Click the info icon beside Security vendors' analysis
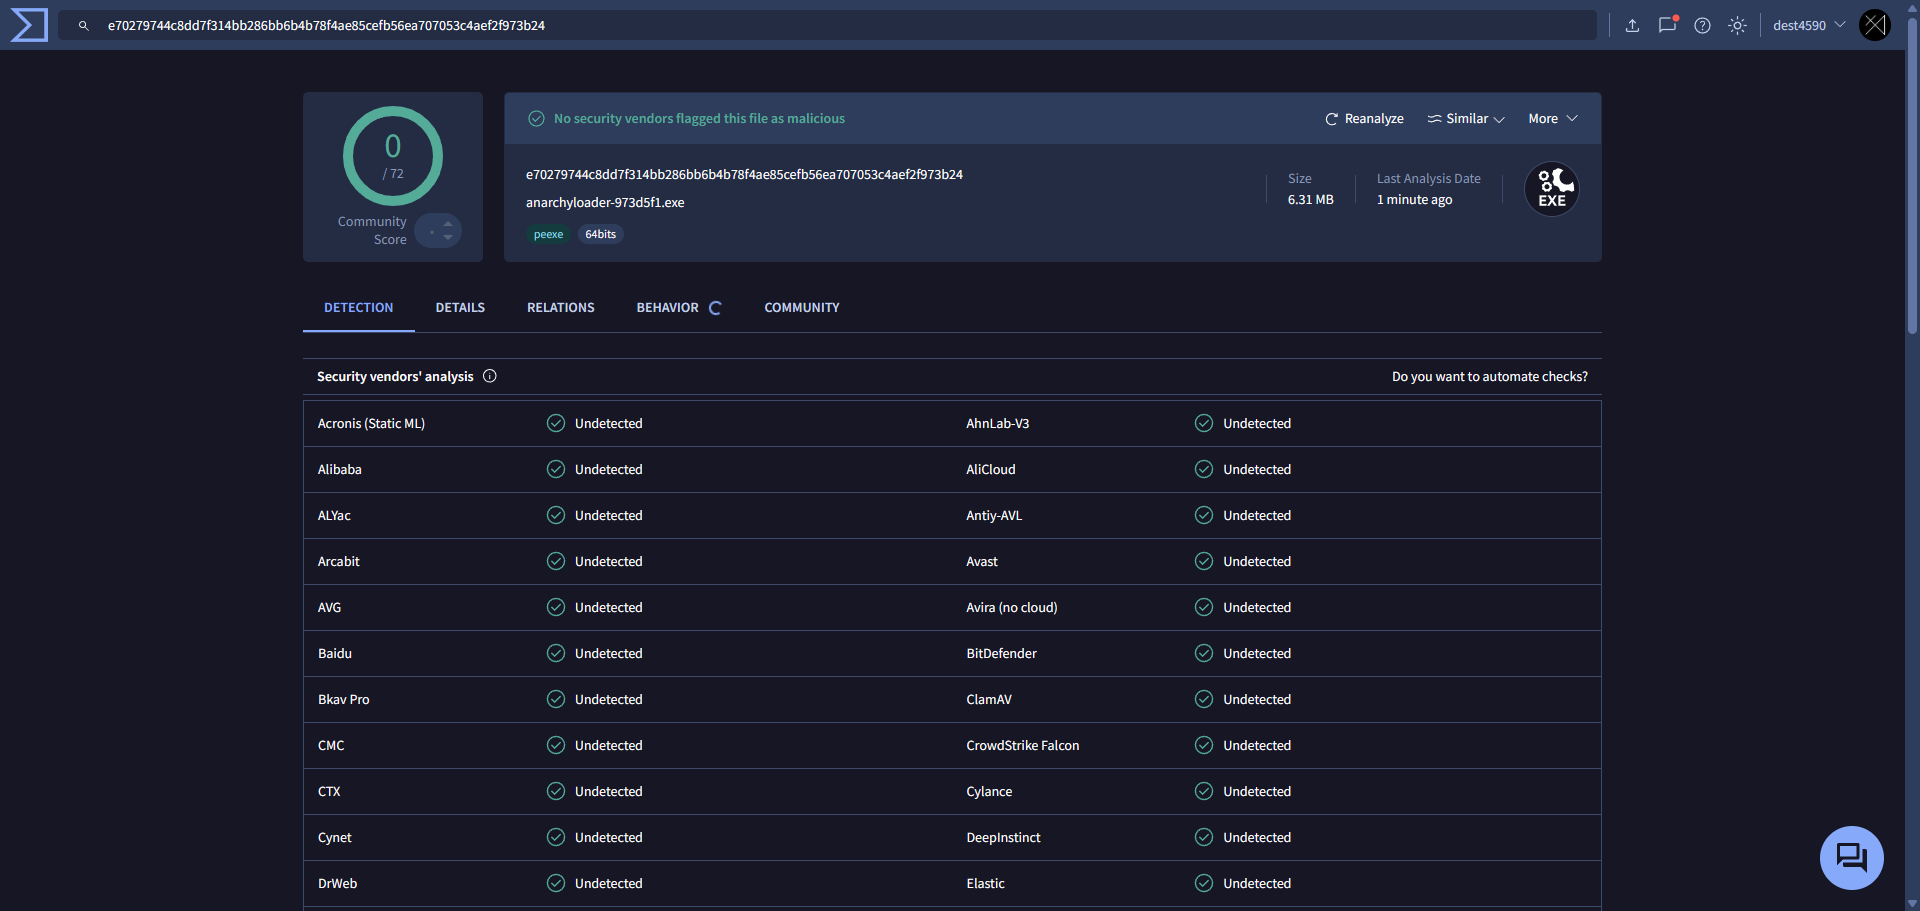 (490, 376)
